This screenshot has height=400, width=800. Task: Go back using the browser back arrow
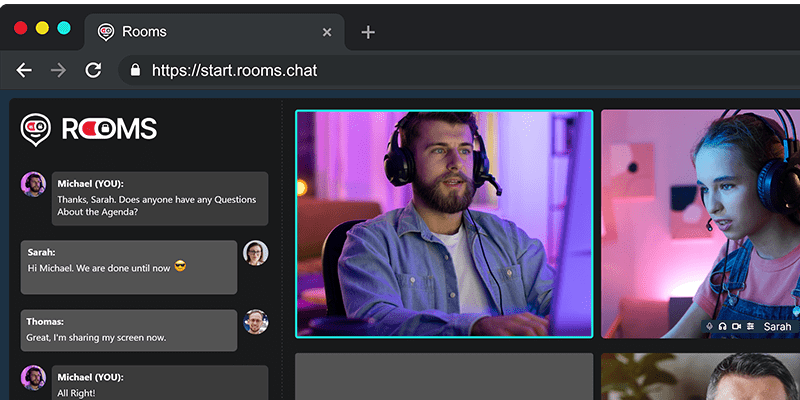point(24,70)
